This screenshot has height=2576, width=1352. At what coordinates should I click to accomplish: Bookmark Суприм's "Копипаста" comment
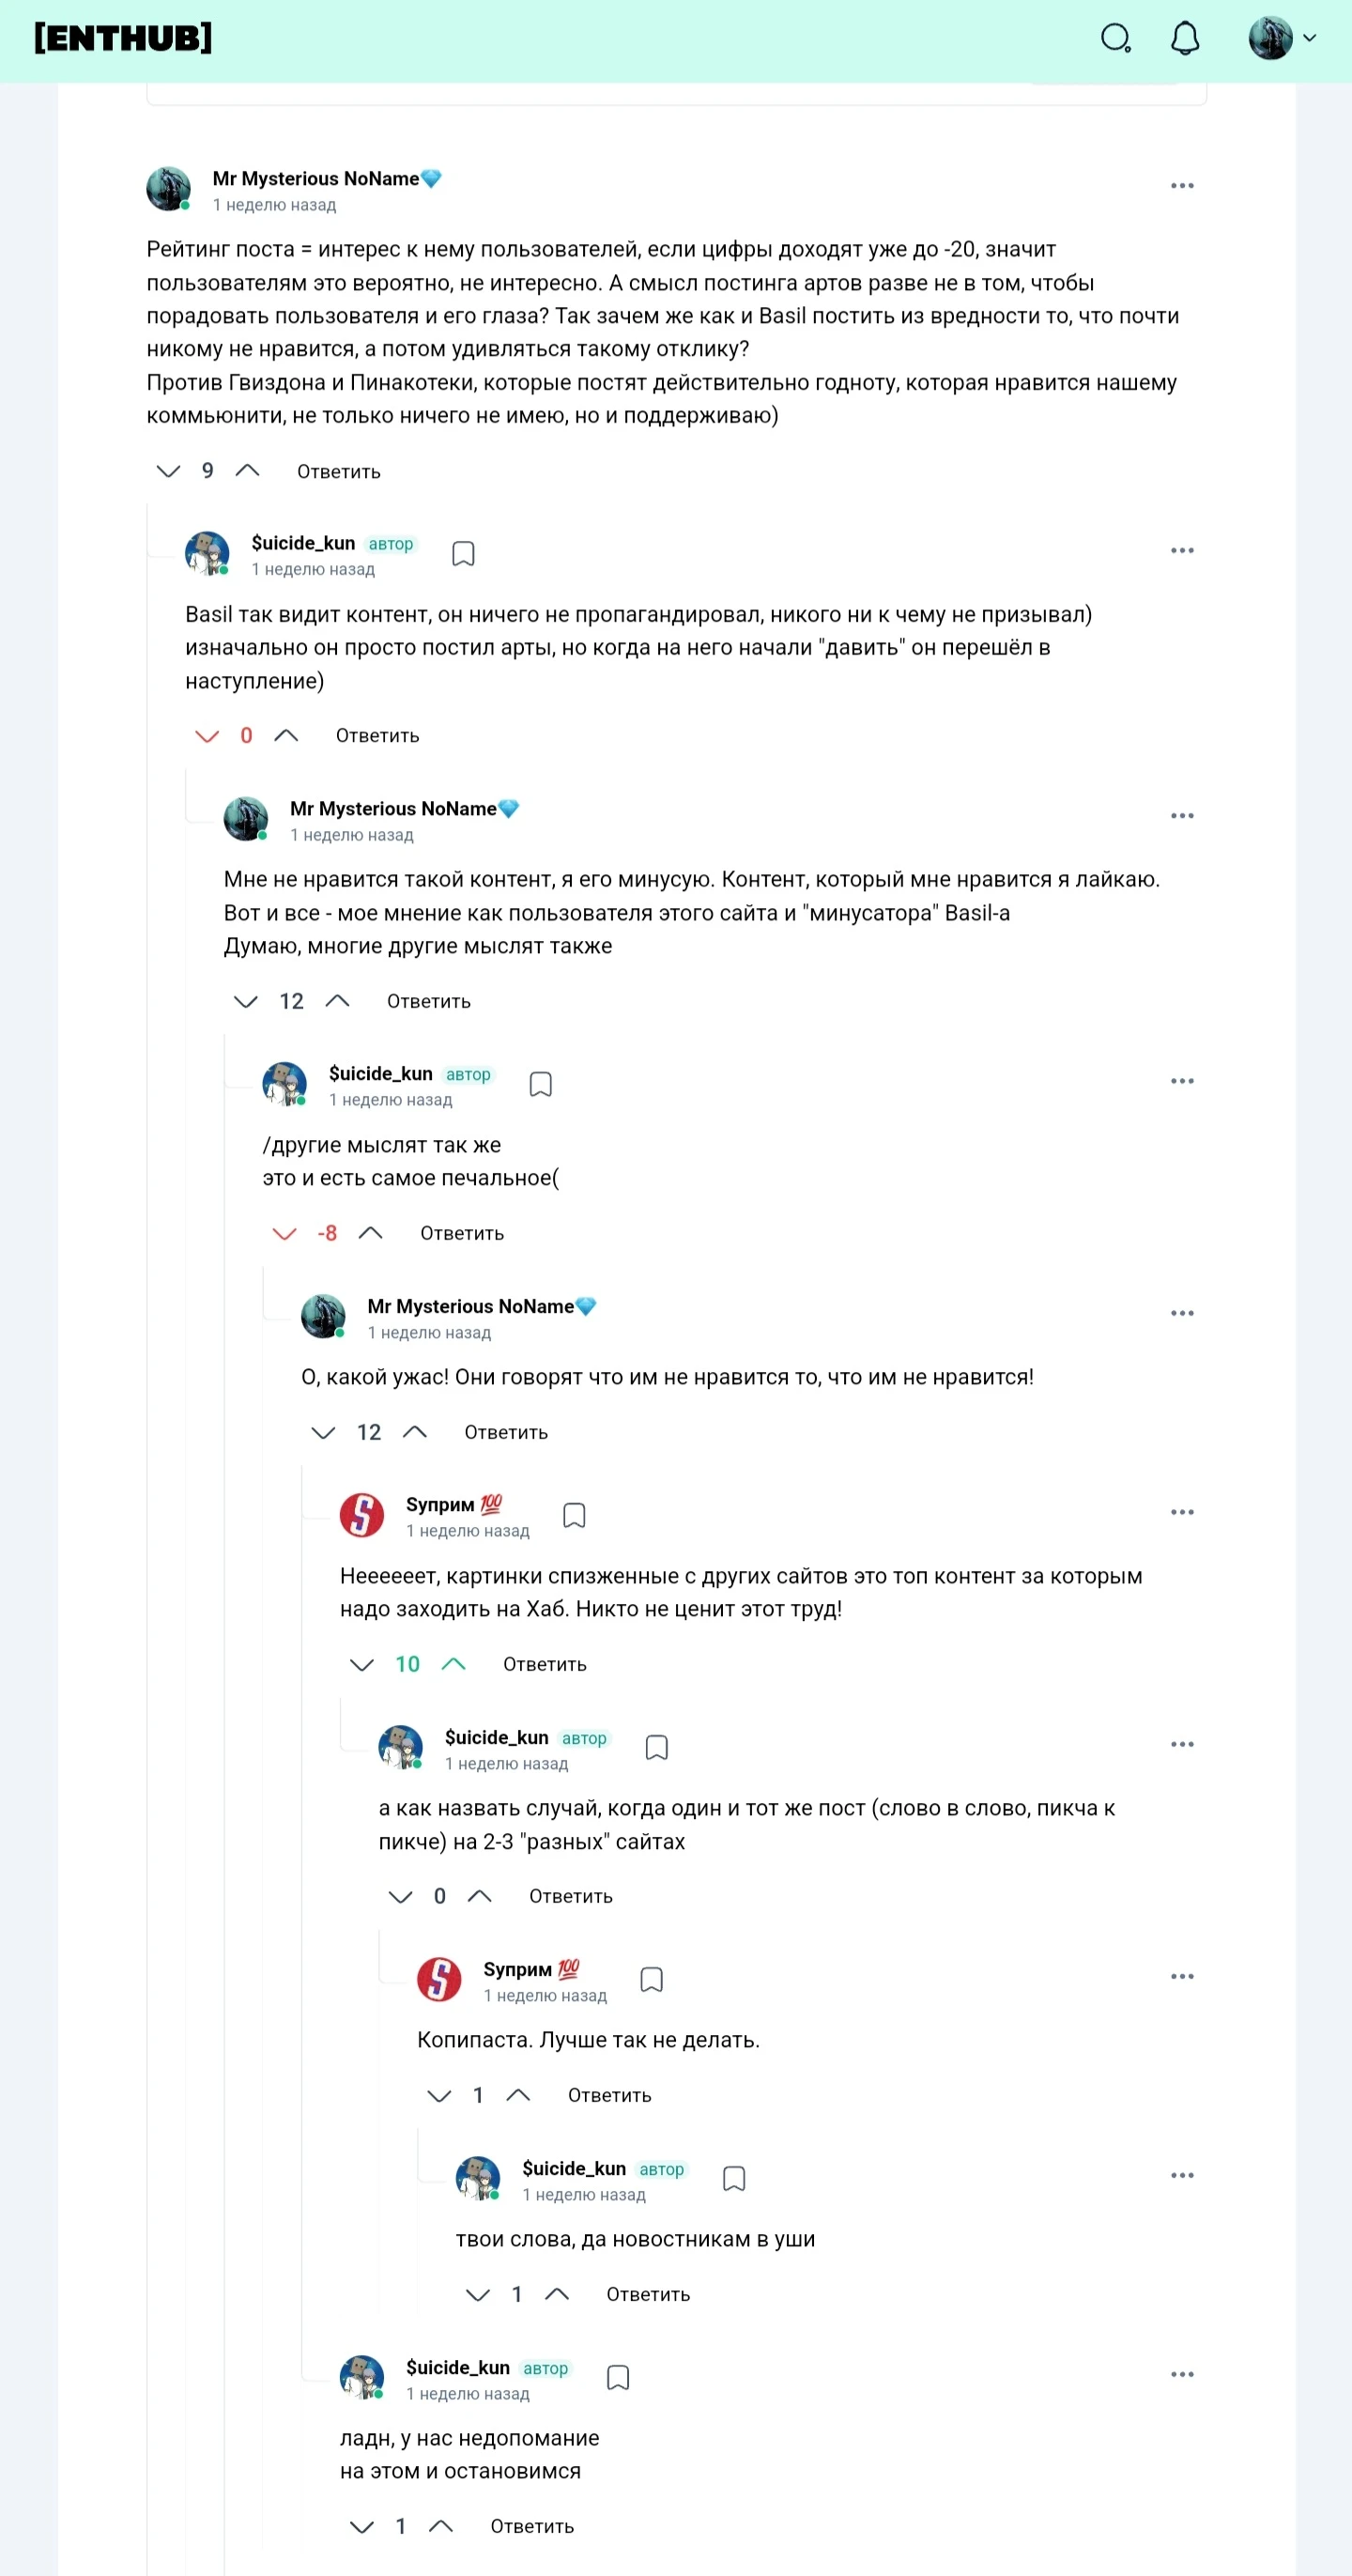point(652,1980)
